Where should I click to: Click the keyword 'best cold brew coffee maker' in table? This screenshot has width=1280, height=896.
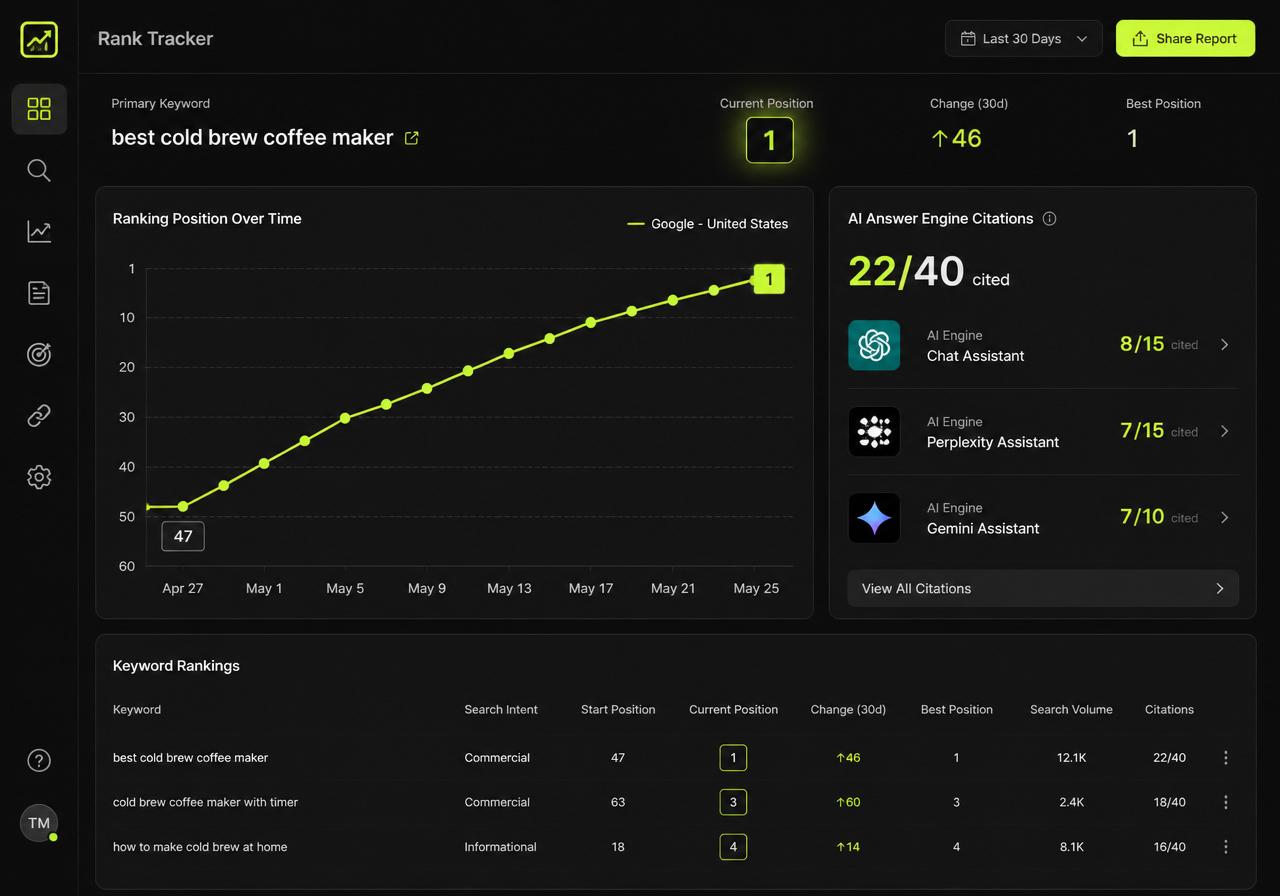(191, 758)
